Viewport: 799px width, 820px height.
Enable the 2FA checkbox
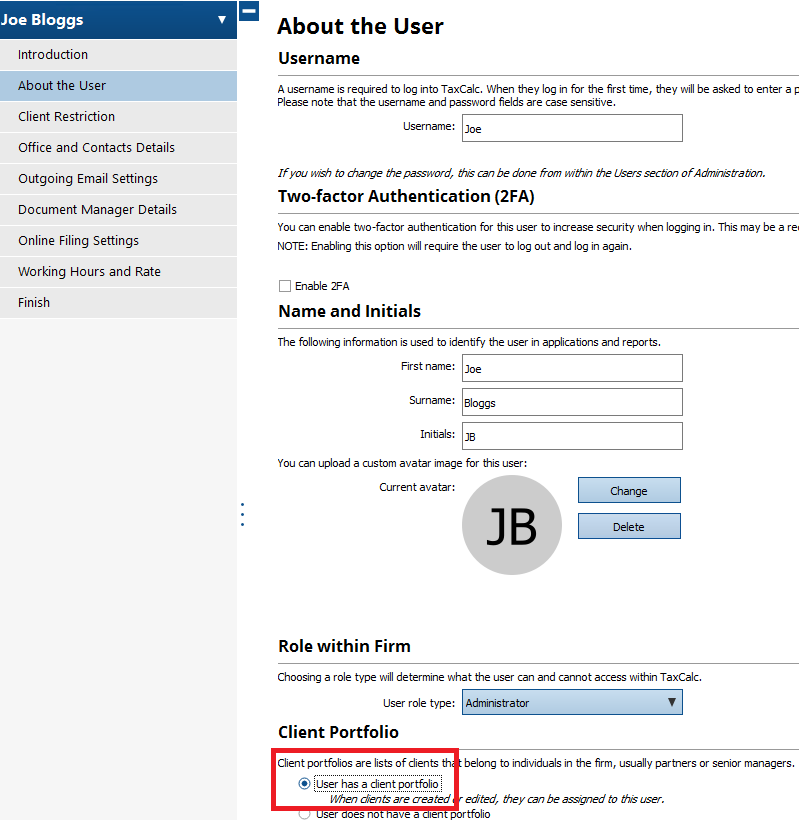coord(285,286)
